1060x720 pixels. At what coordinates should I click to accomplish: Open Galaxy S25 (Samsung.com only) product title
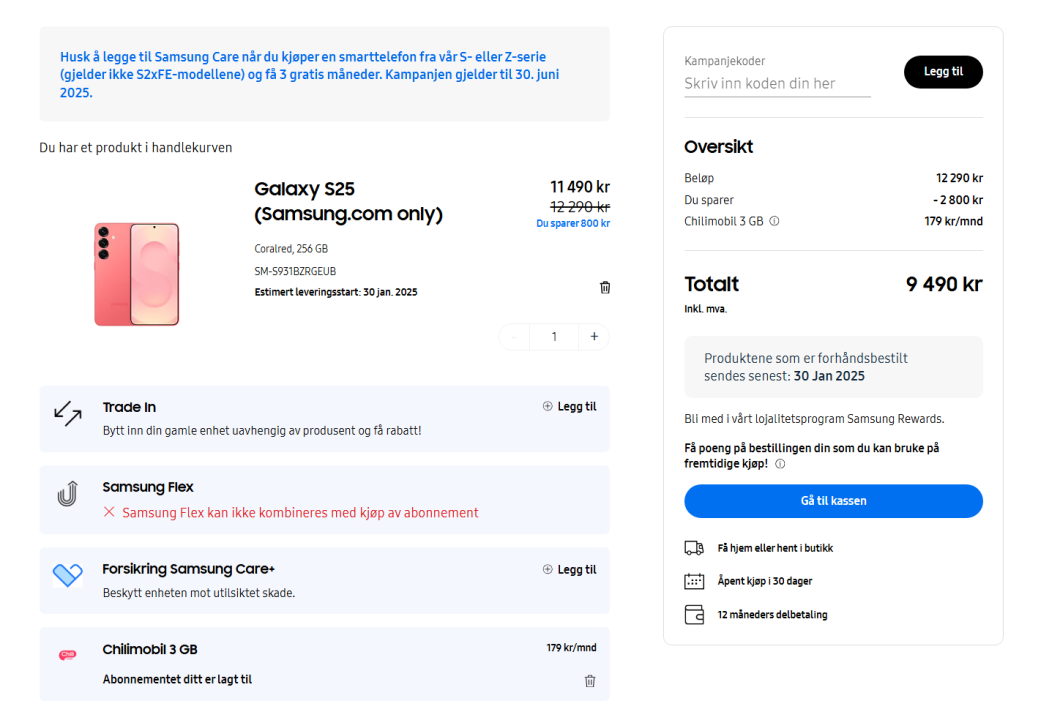(x=348, y=201)
